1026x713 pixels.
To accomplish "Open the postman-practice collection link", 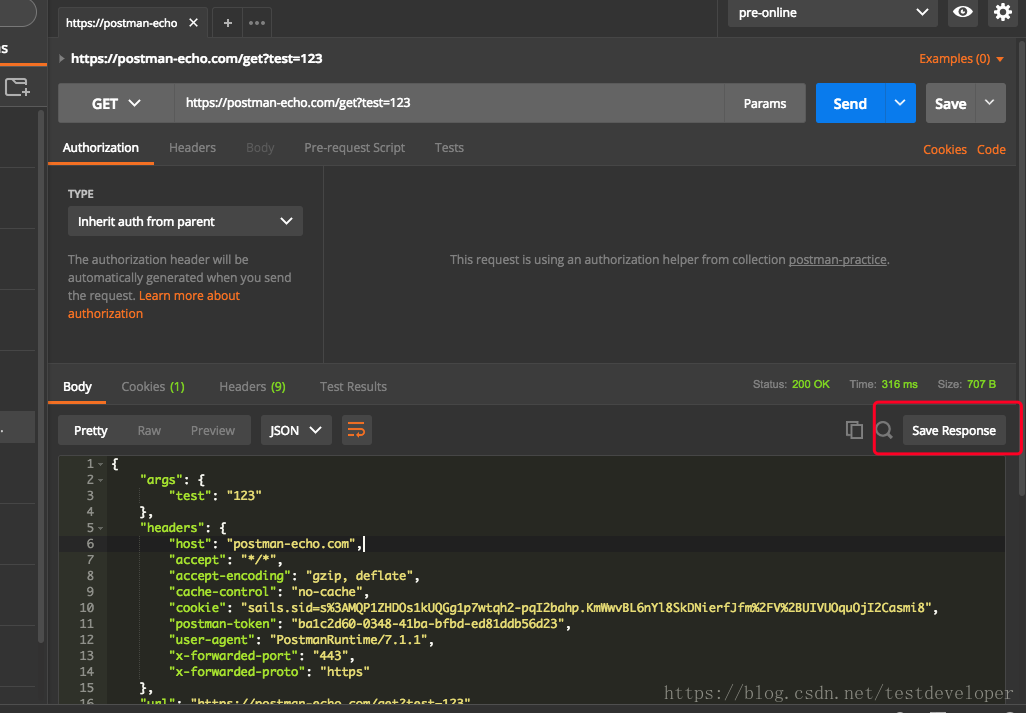I will (837, 259).
